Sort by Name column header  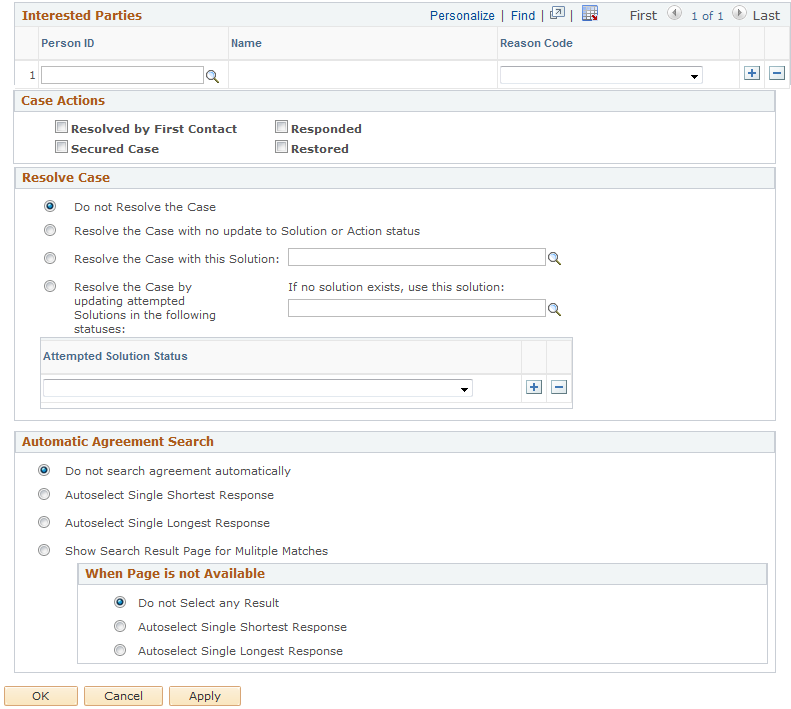click(x=246, y=43)
